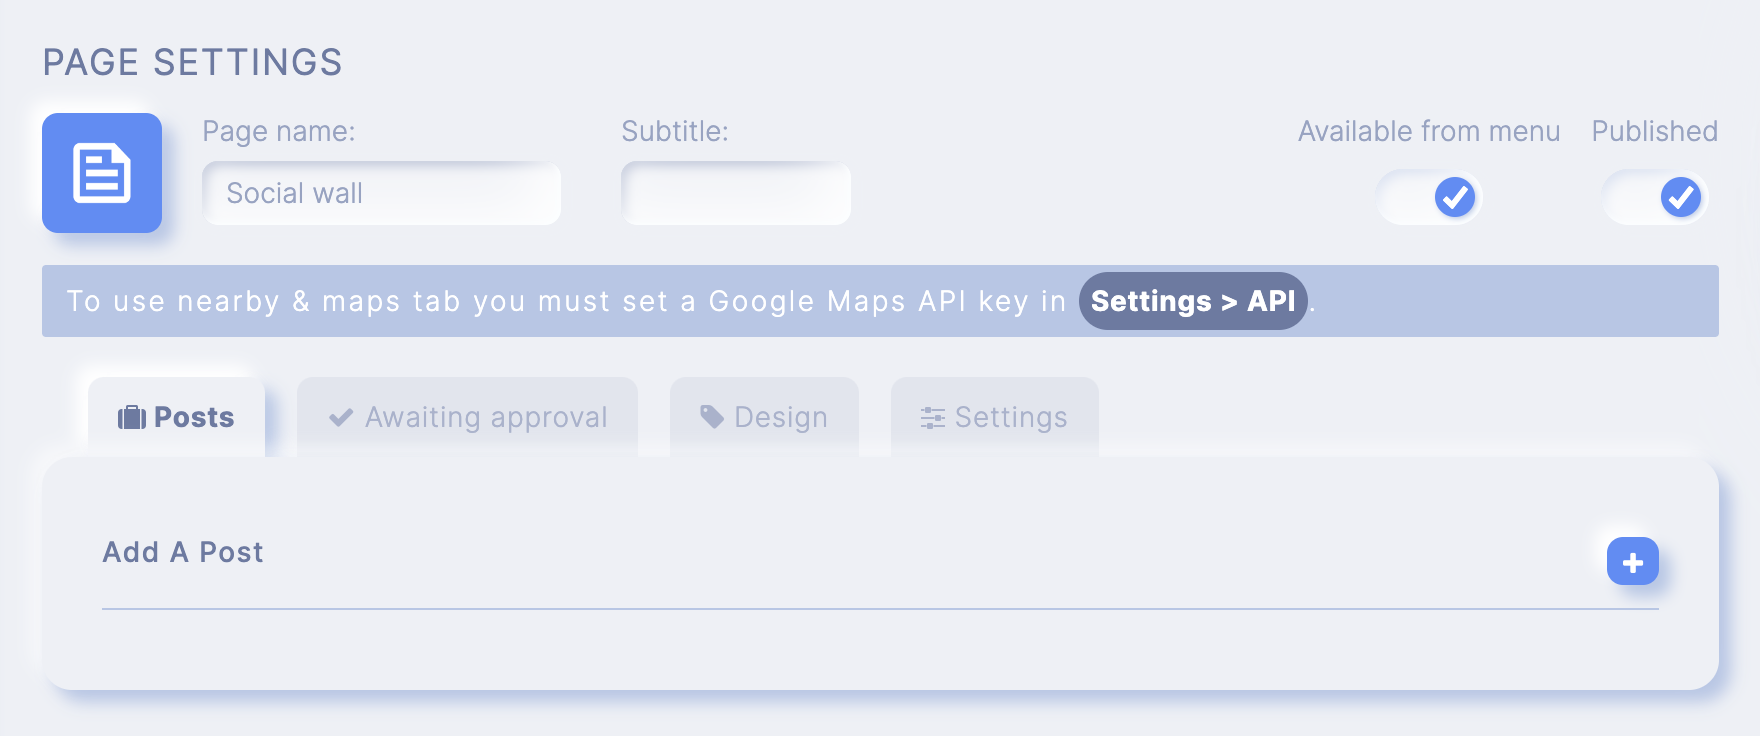Click the checkmark icon beside Awaiting approval
The width and height of the screenshot is (1760, 736).
pyautogui.click(x=341, y=417)
